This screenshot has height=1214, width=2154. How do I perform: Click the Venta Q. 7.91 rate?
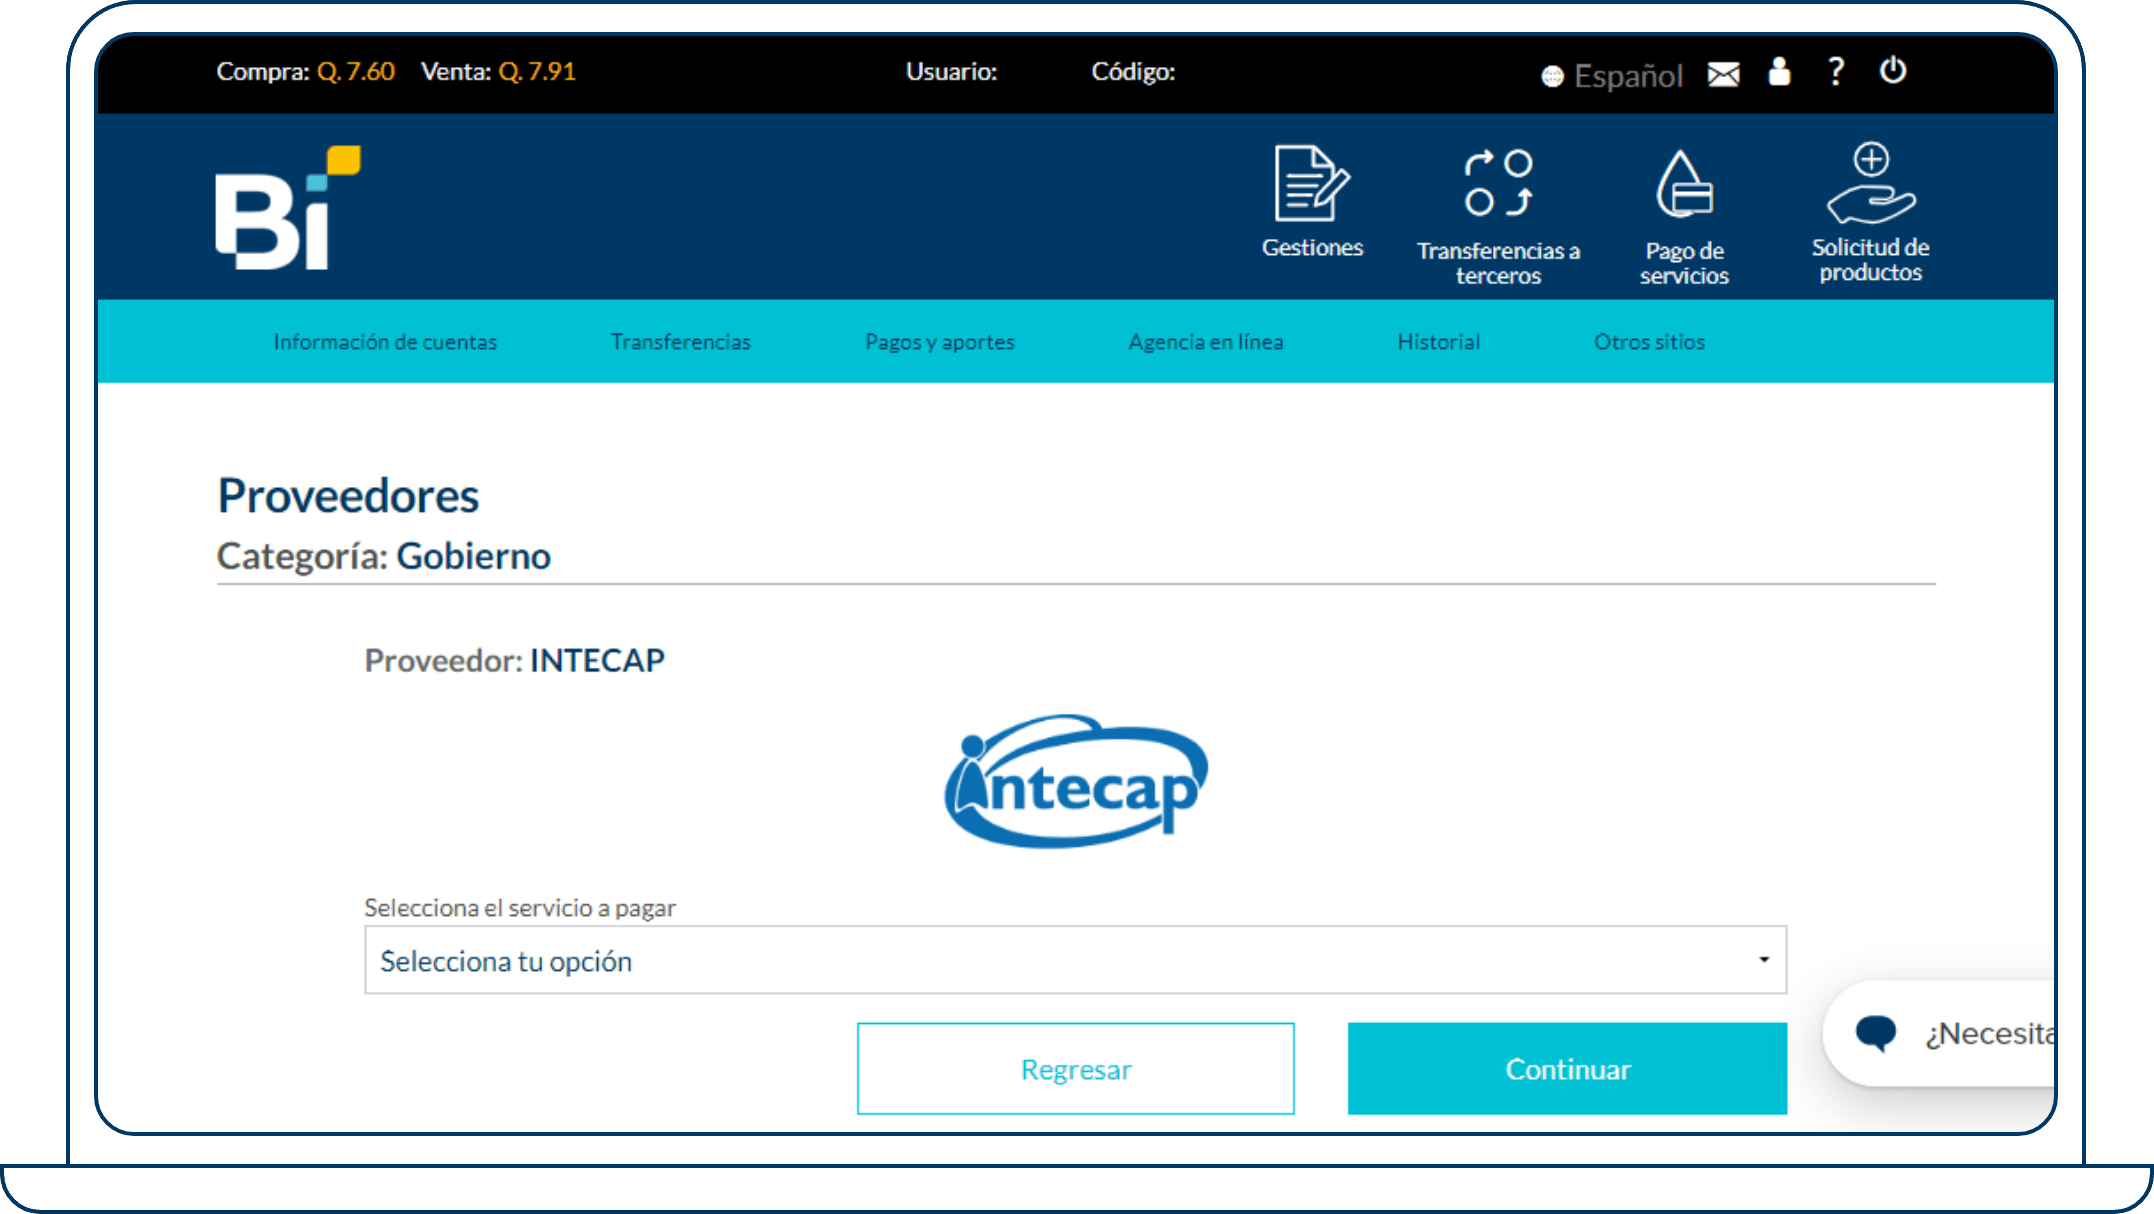498,71
